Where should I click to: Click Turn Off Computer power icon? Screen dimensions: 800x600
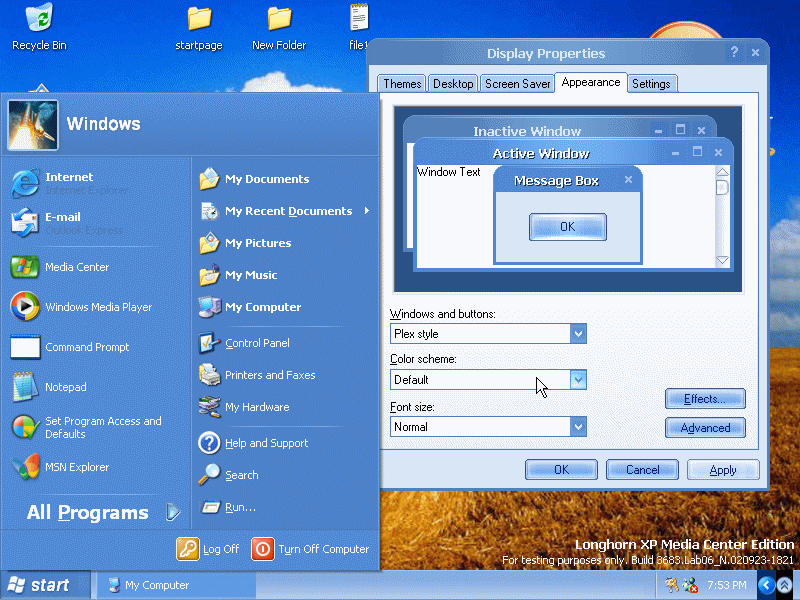point(263,549)
